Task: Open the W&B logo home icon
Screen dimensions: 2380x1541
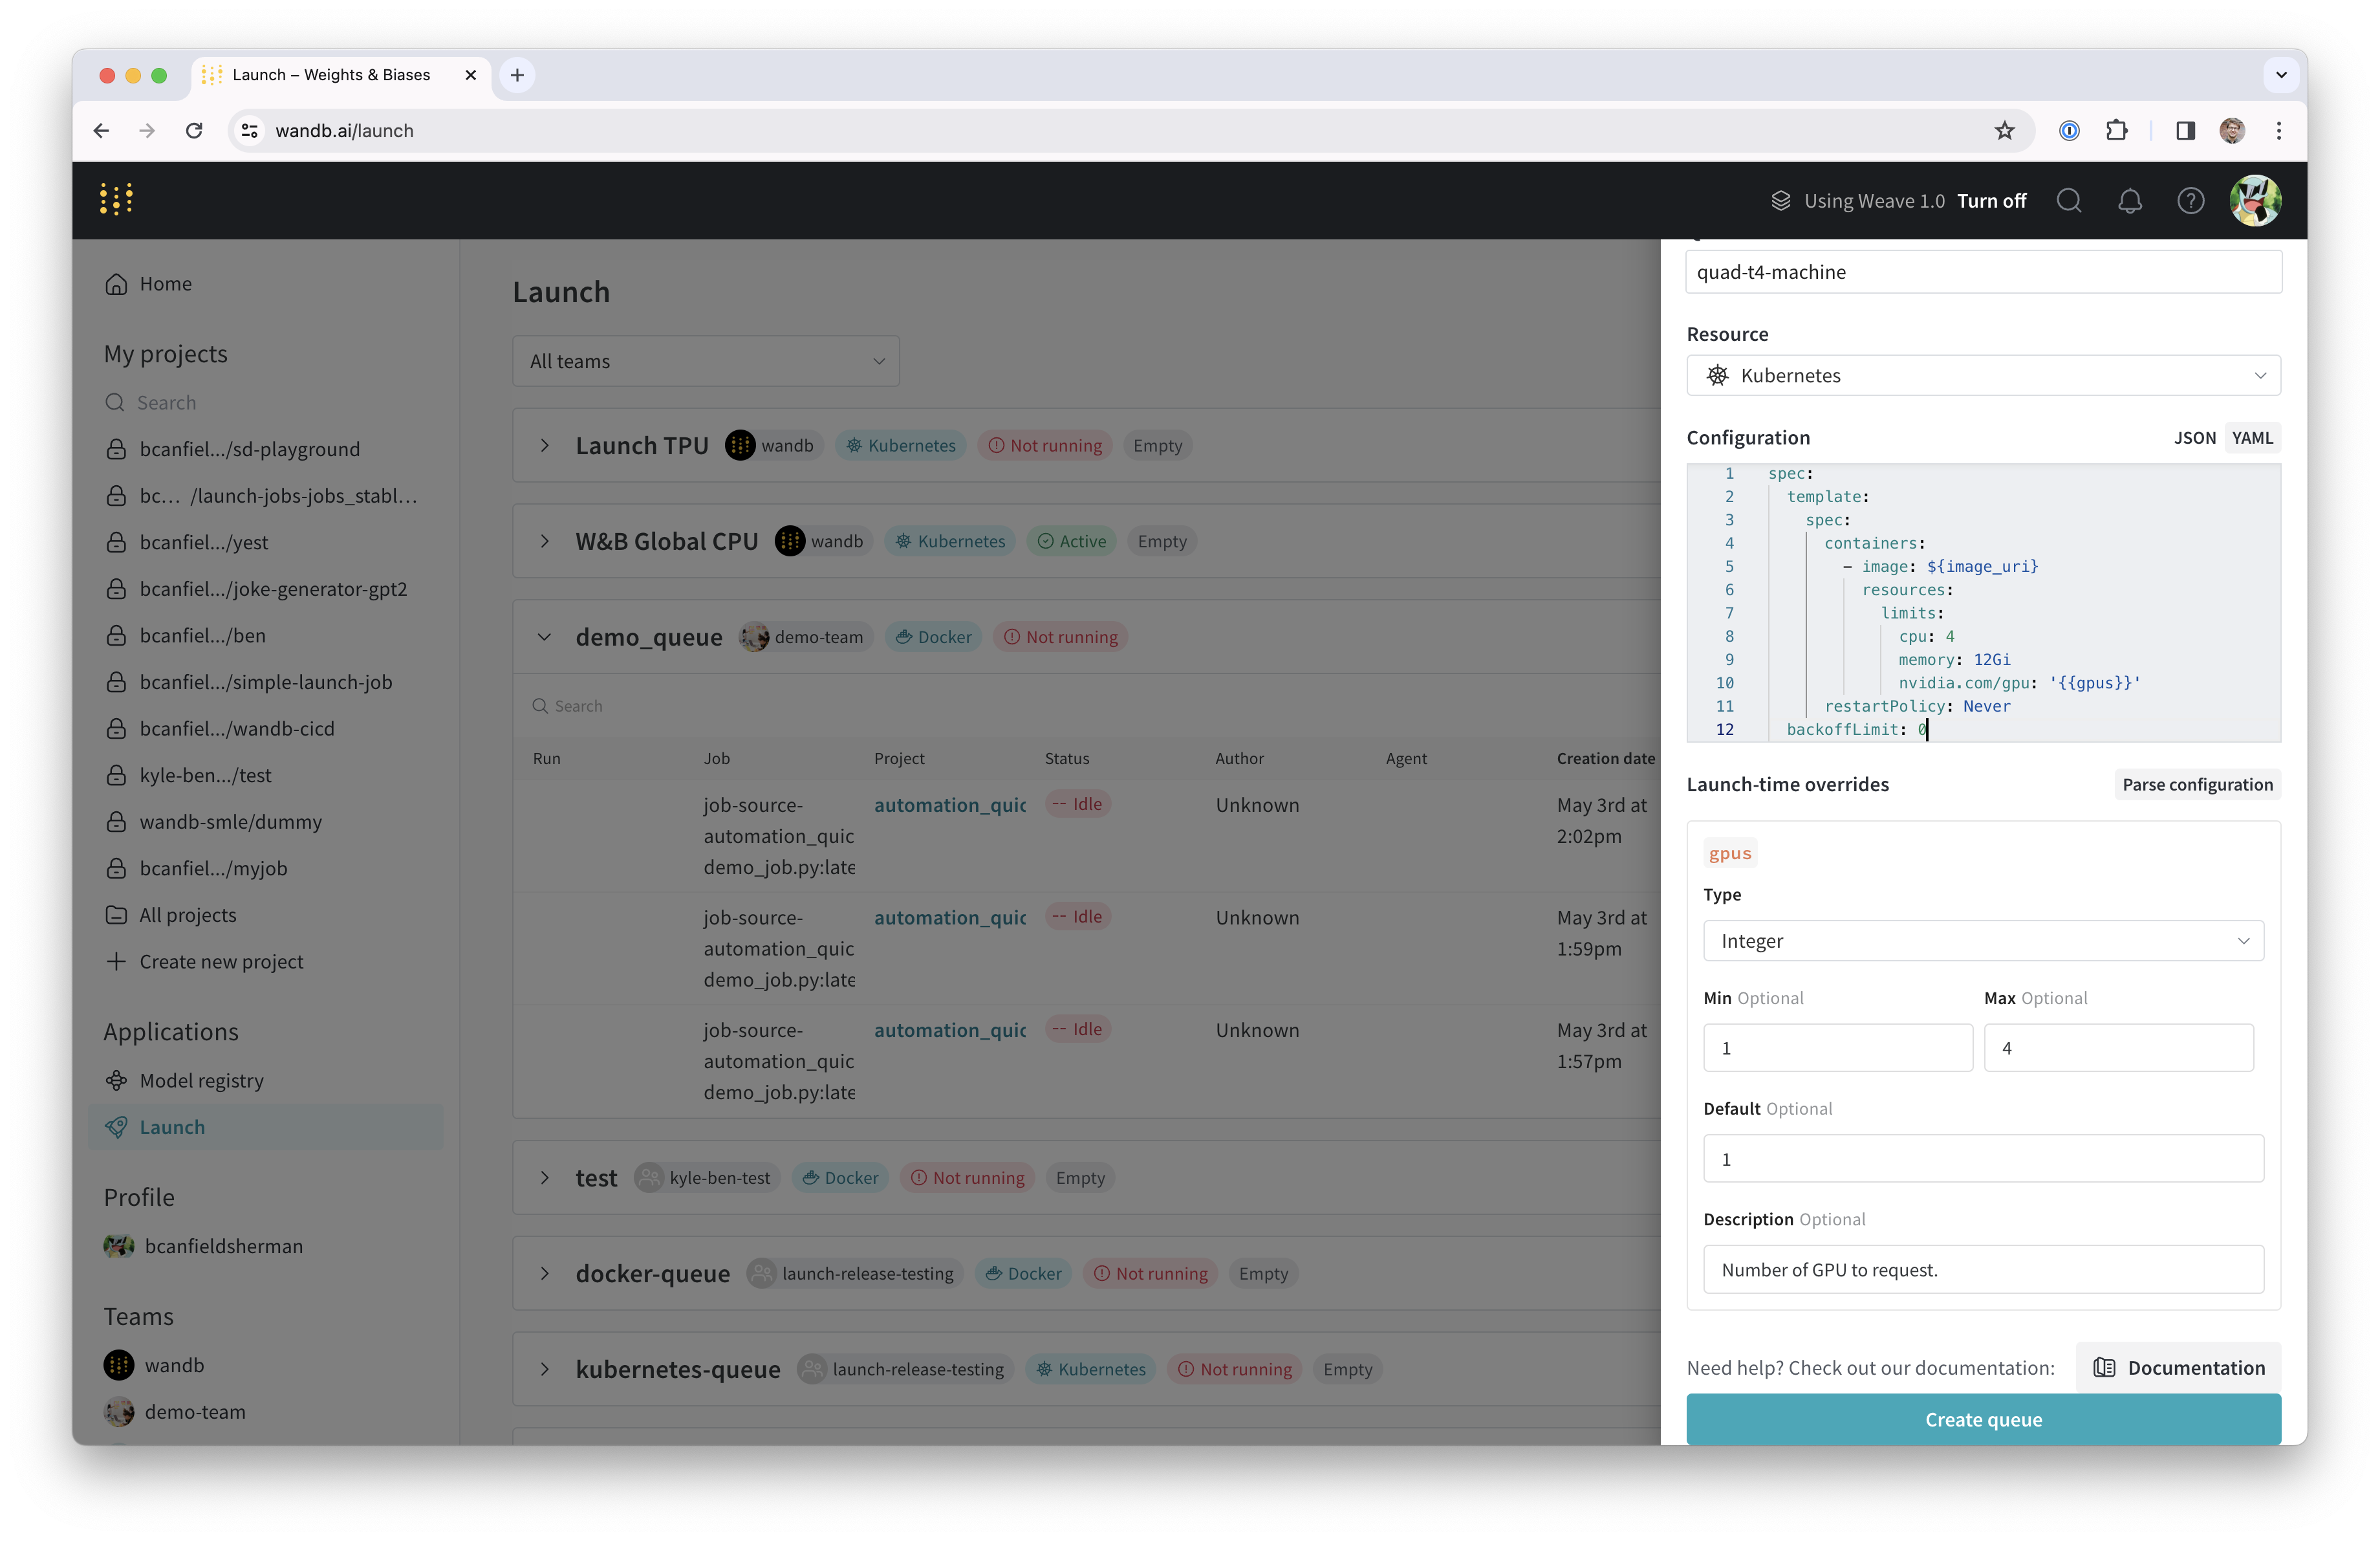Action: 116,199
